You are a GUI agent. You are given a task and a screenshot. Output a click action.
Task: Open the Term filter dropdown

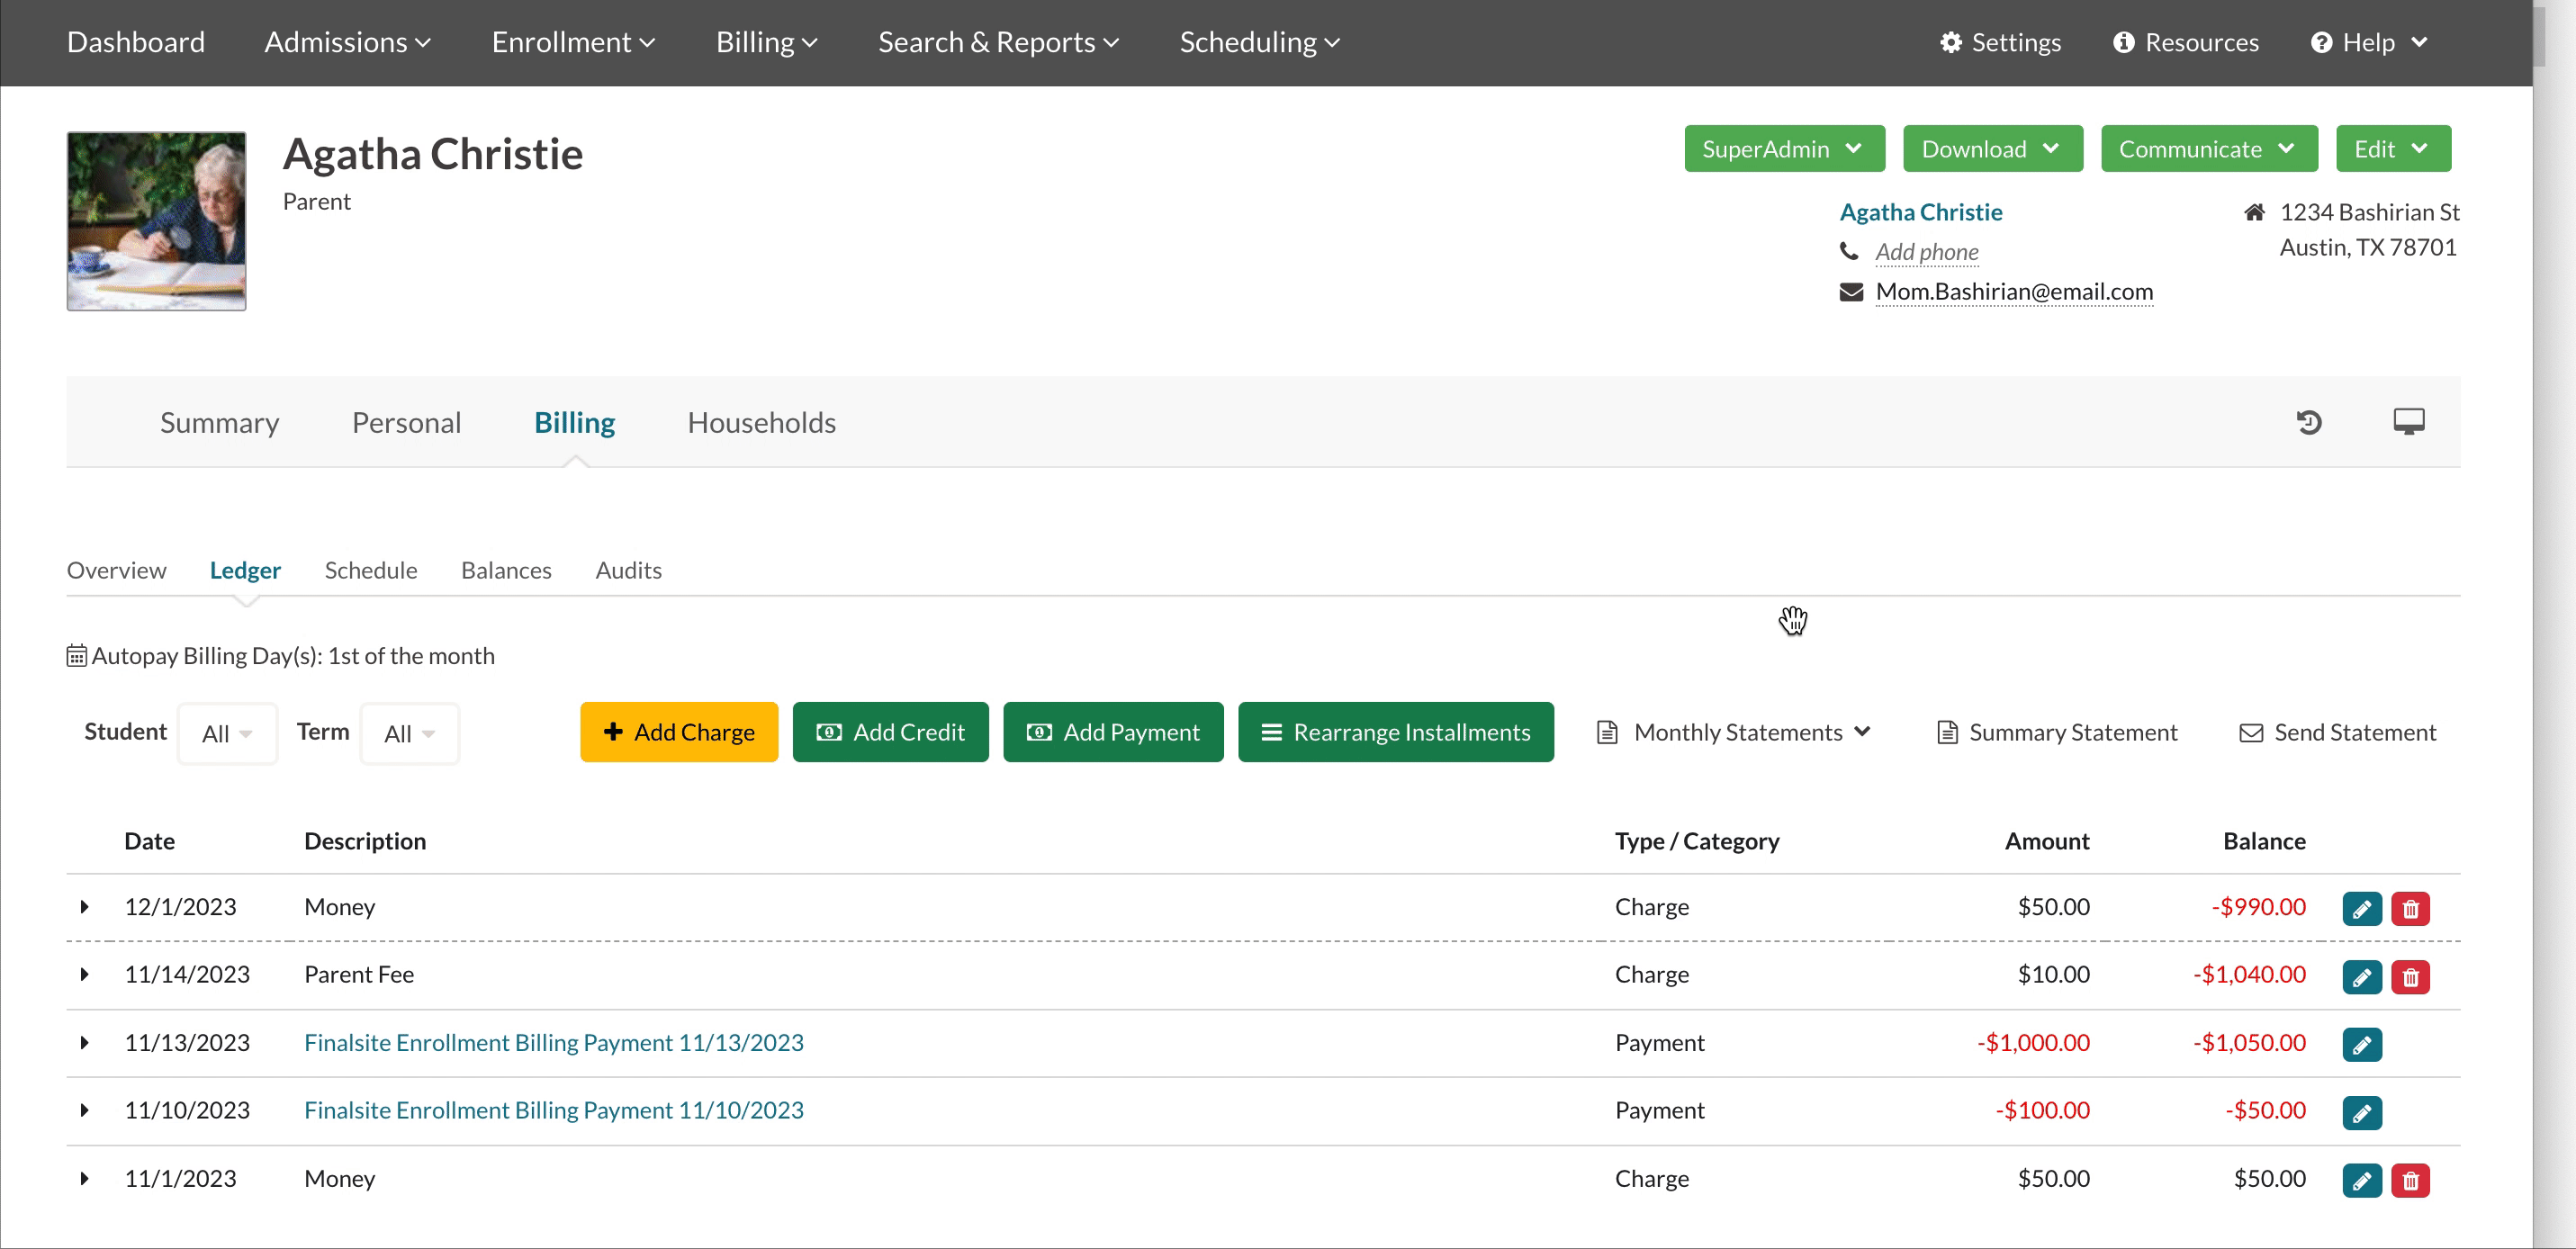coord(409,734)
